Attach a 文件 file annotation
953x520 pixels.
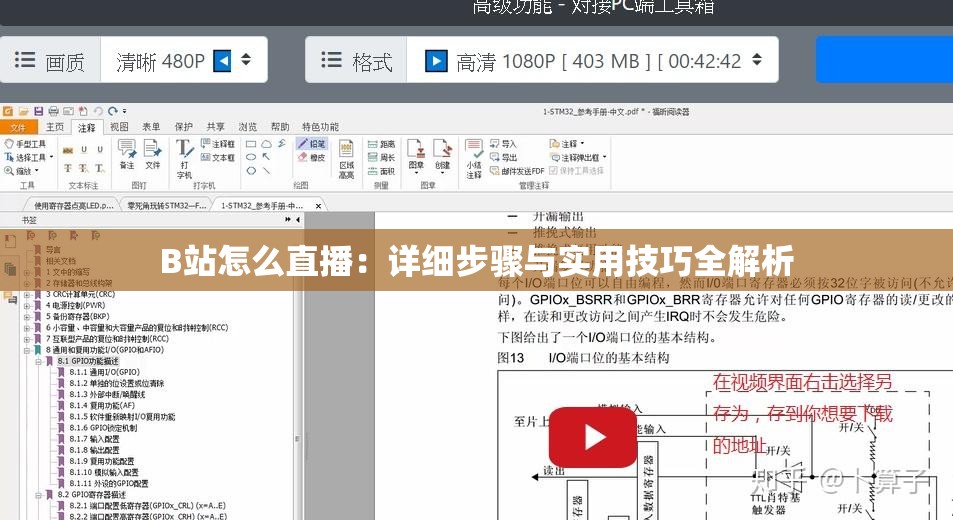(x=153, y=154)
